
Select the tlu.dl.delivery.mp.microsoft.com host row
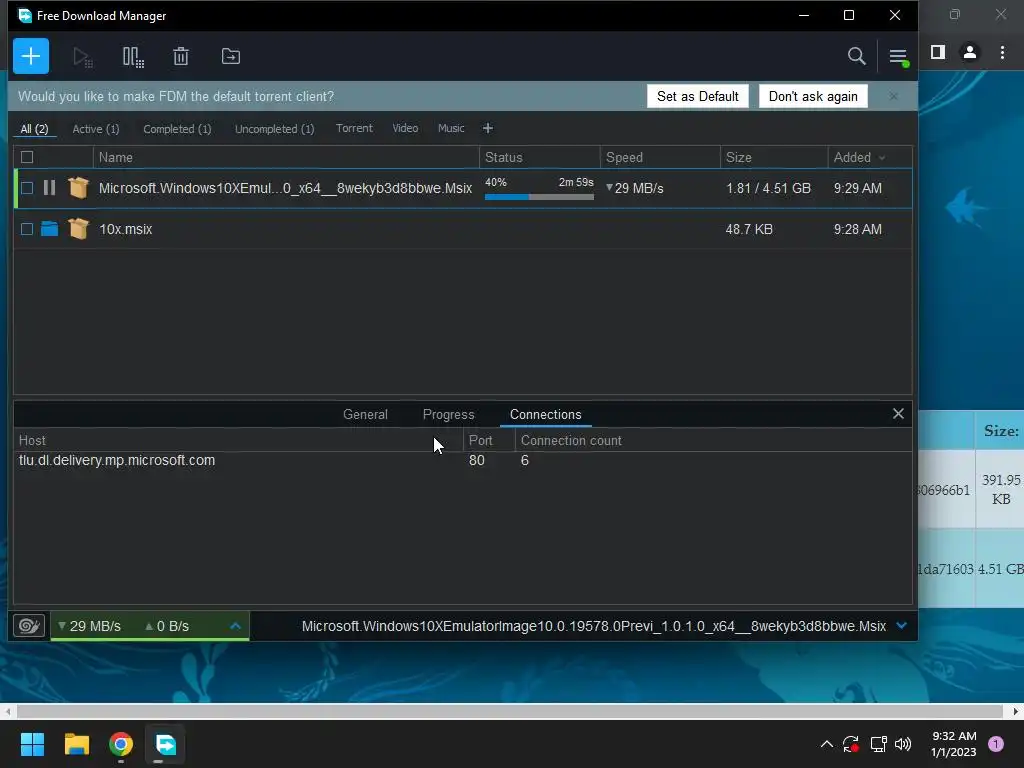coord(462,460)
